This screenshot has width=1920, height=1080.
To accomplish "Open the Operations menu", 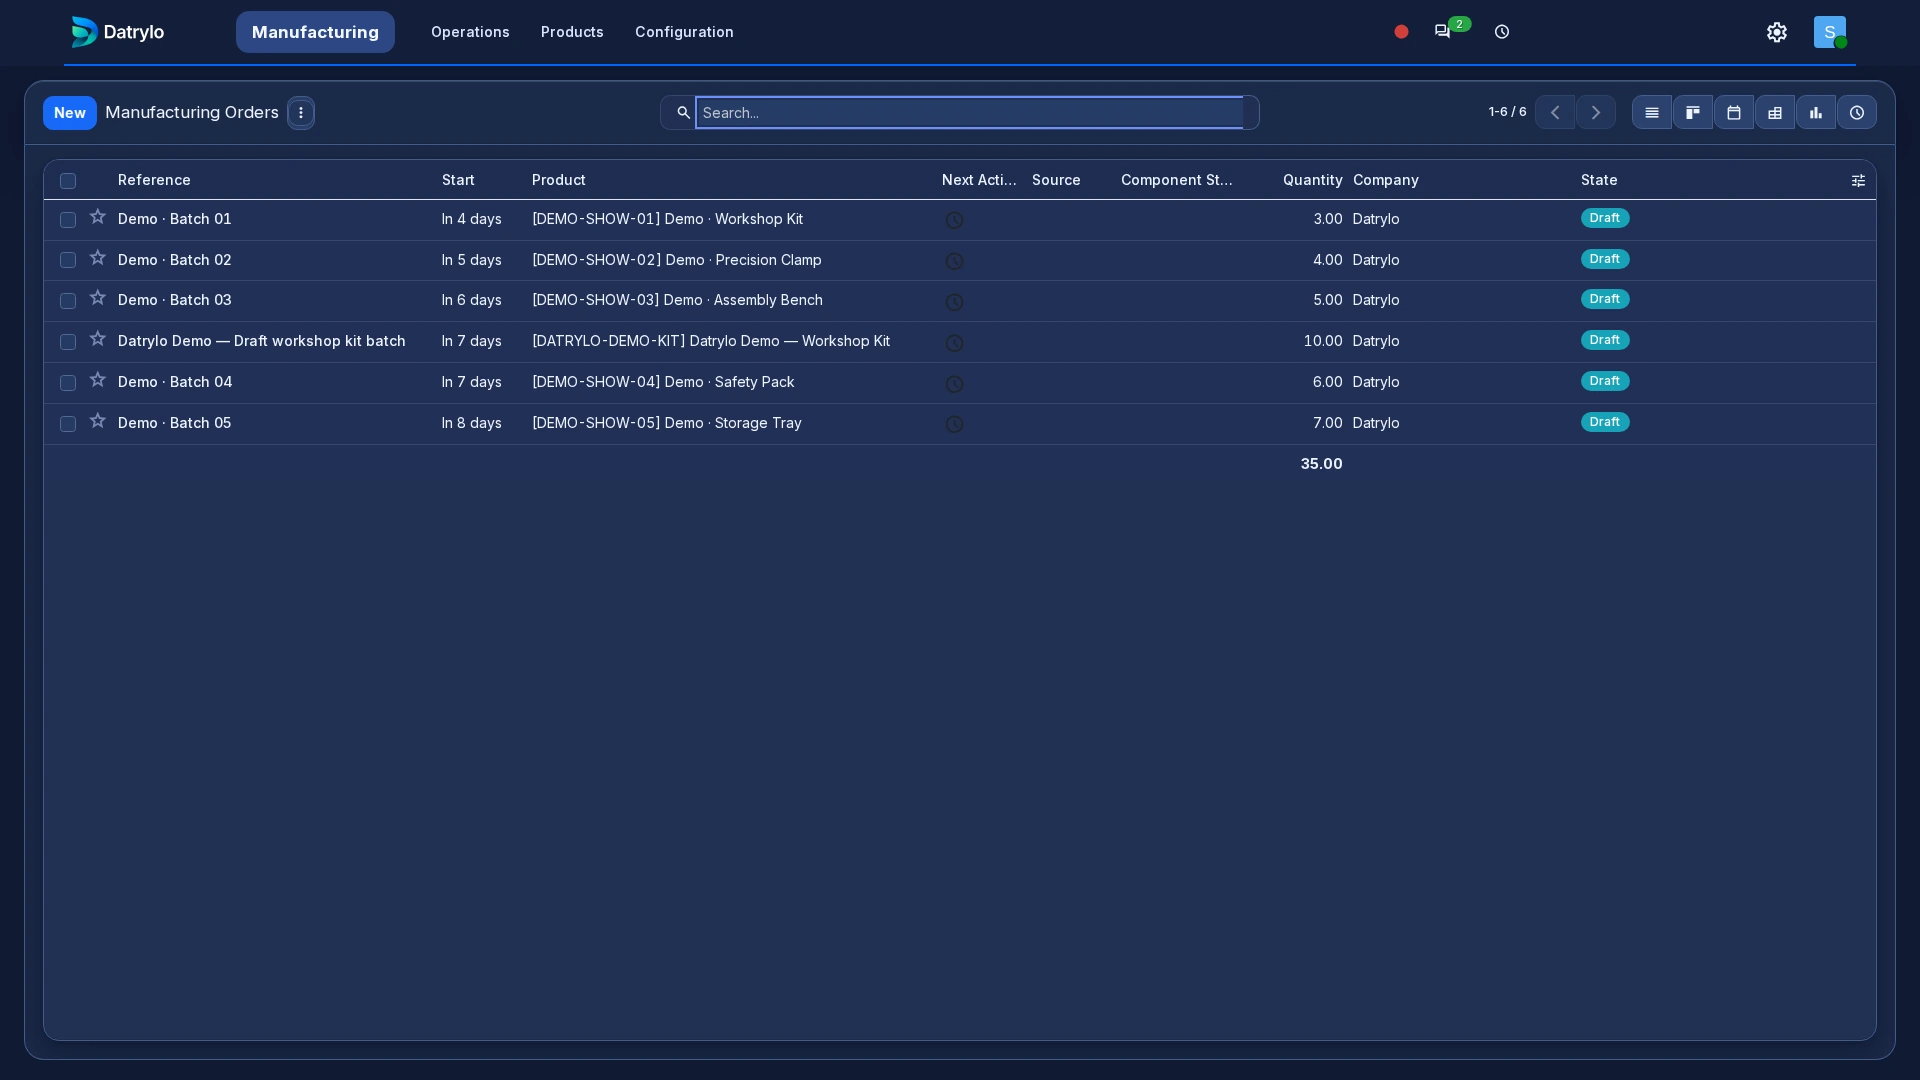I will pyautogui.click(x=470, y=32).
